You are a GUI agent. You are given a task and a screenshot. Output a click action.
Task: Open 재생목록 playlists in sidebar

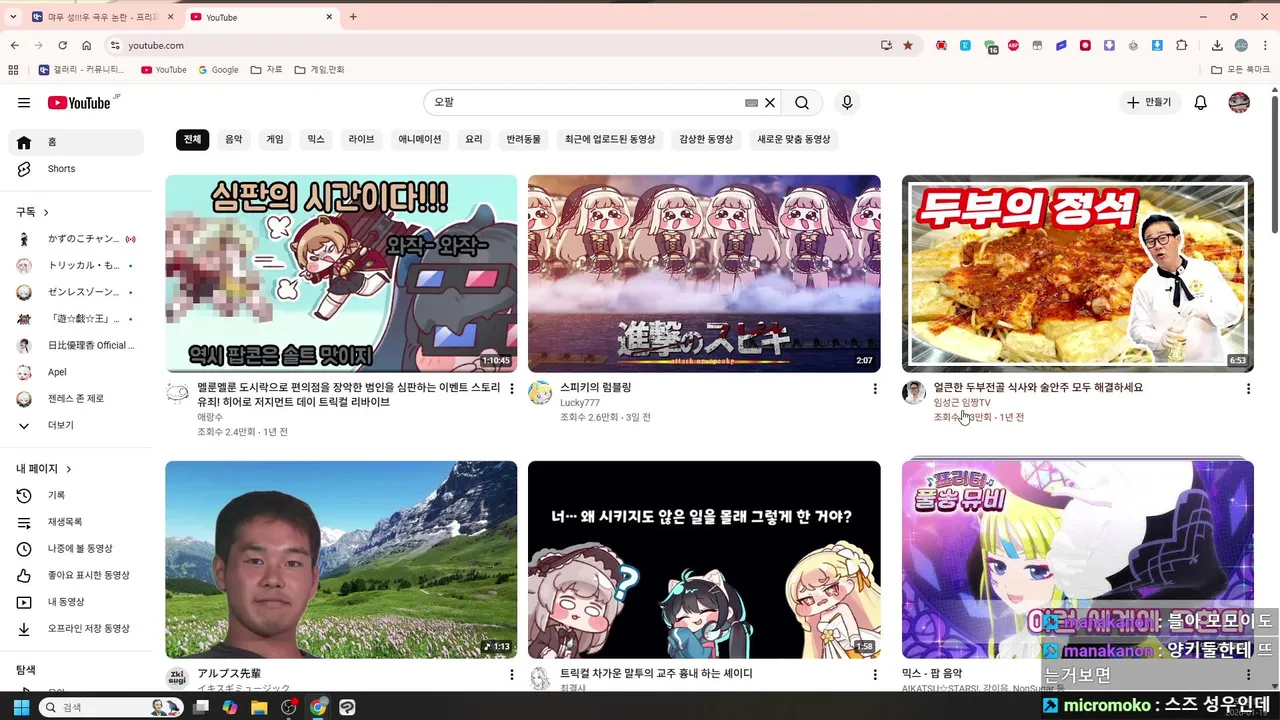(76, 522)
